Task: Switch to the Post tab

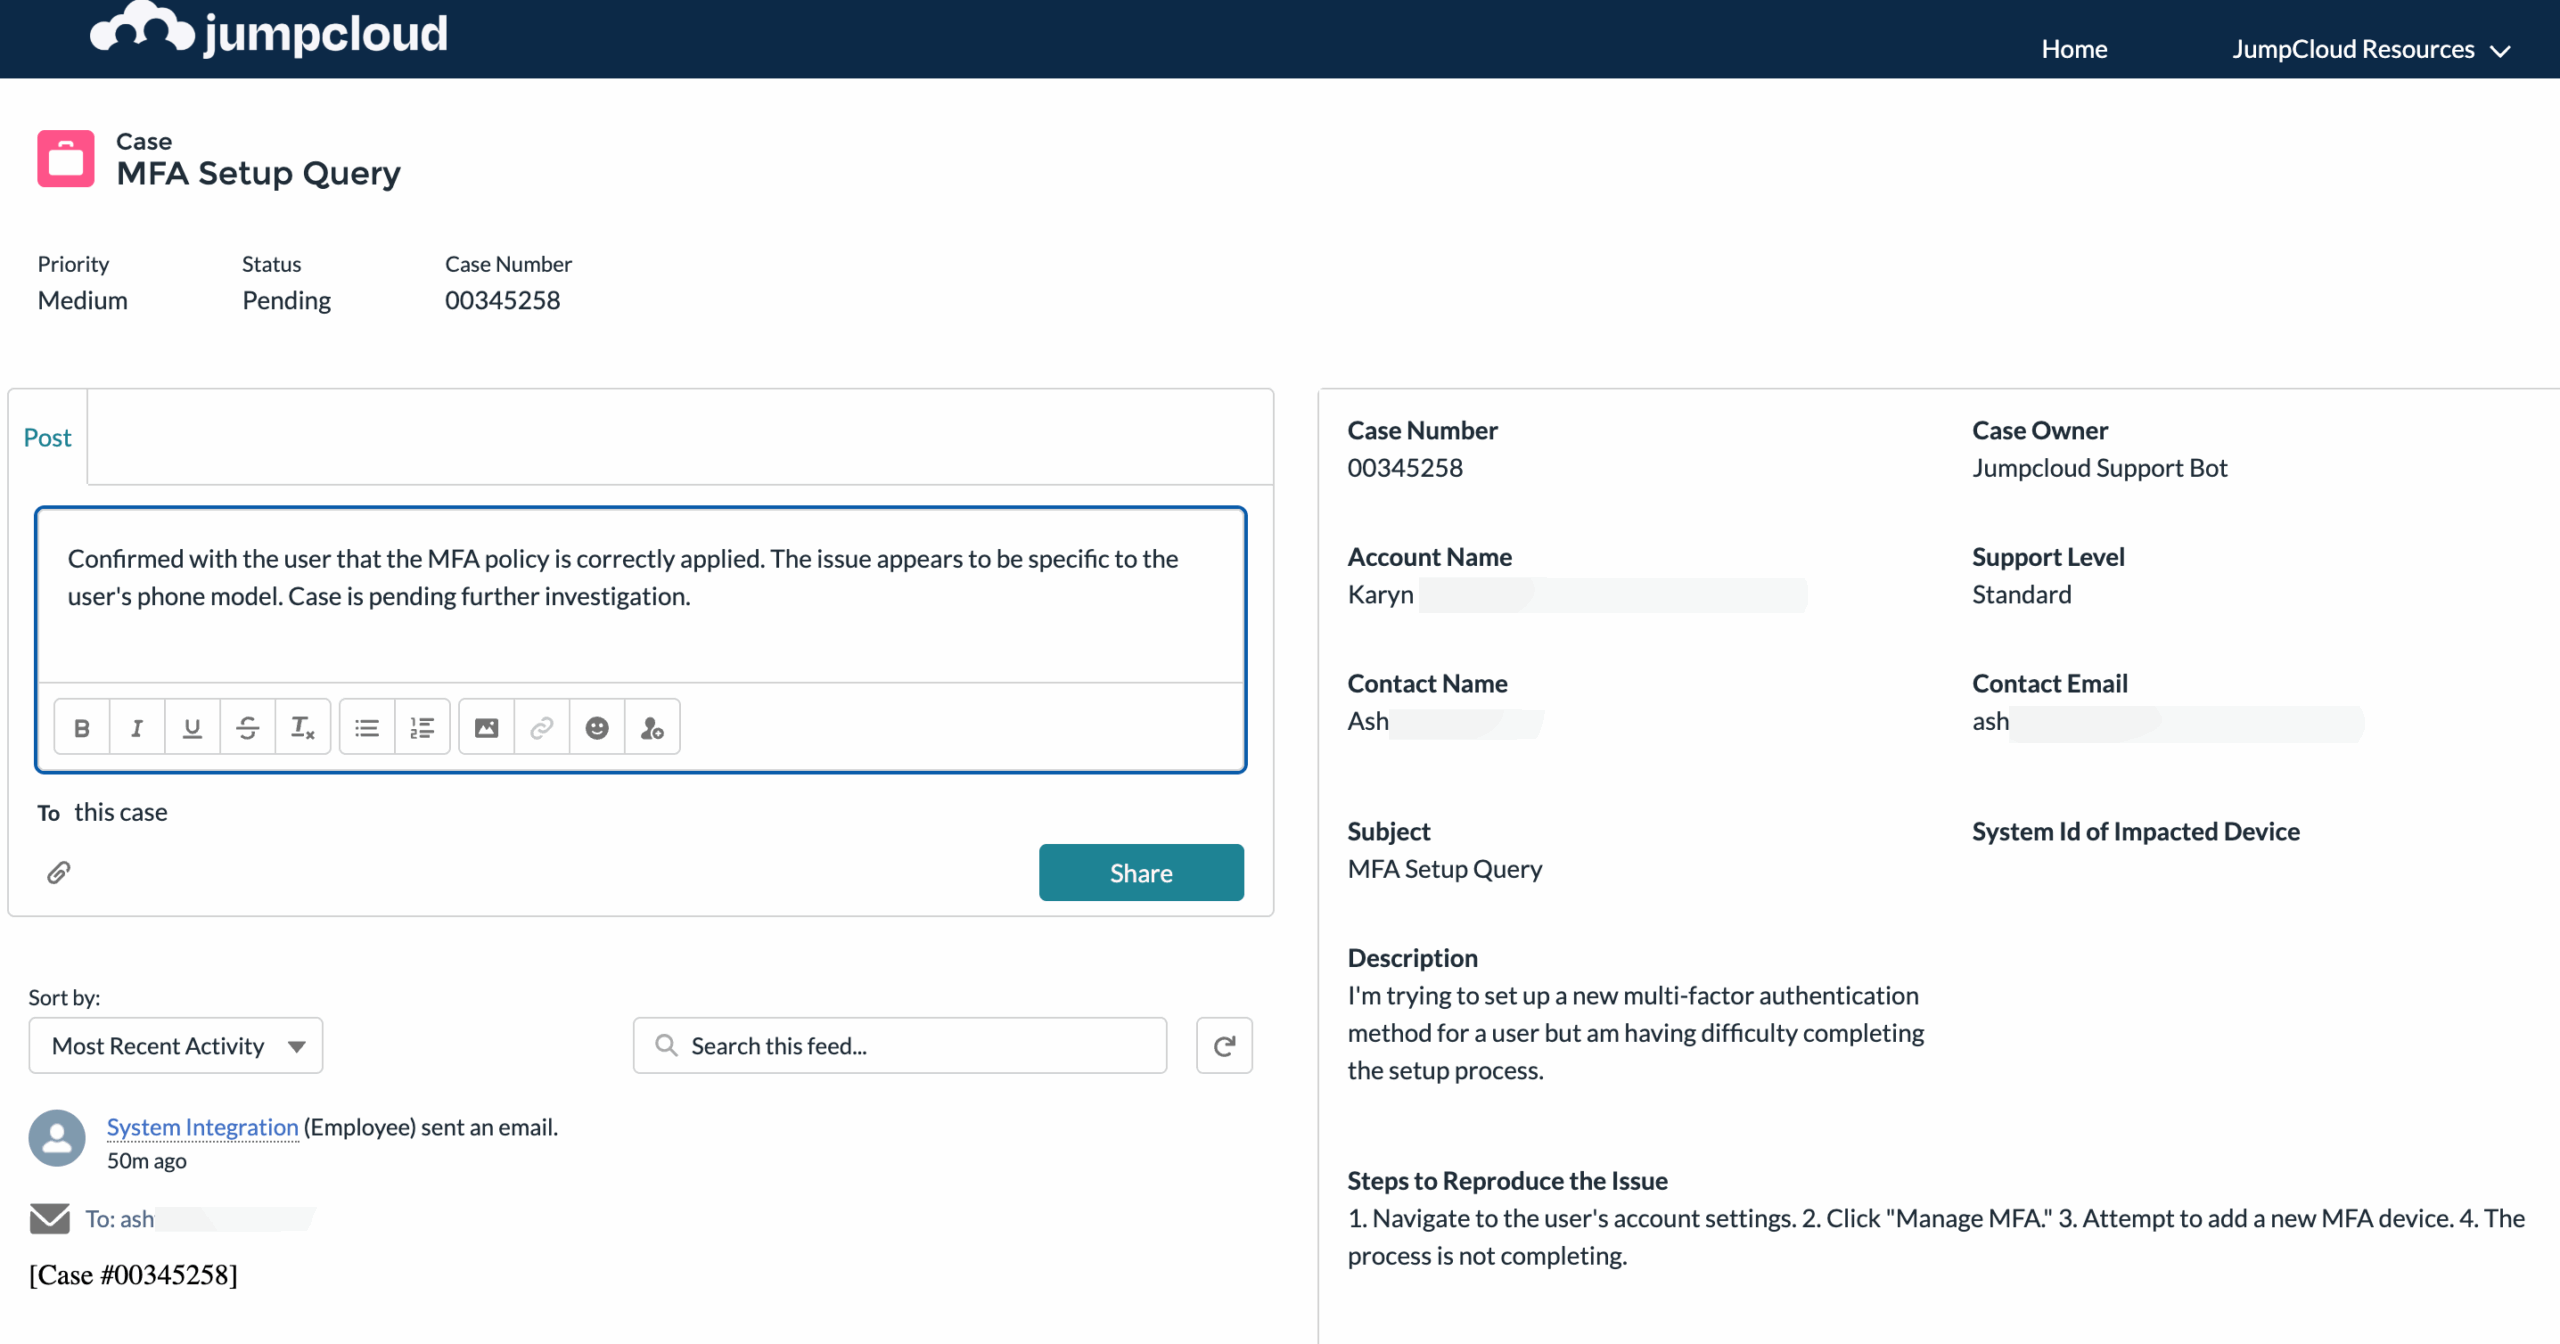Action: 46,437
